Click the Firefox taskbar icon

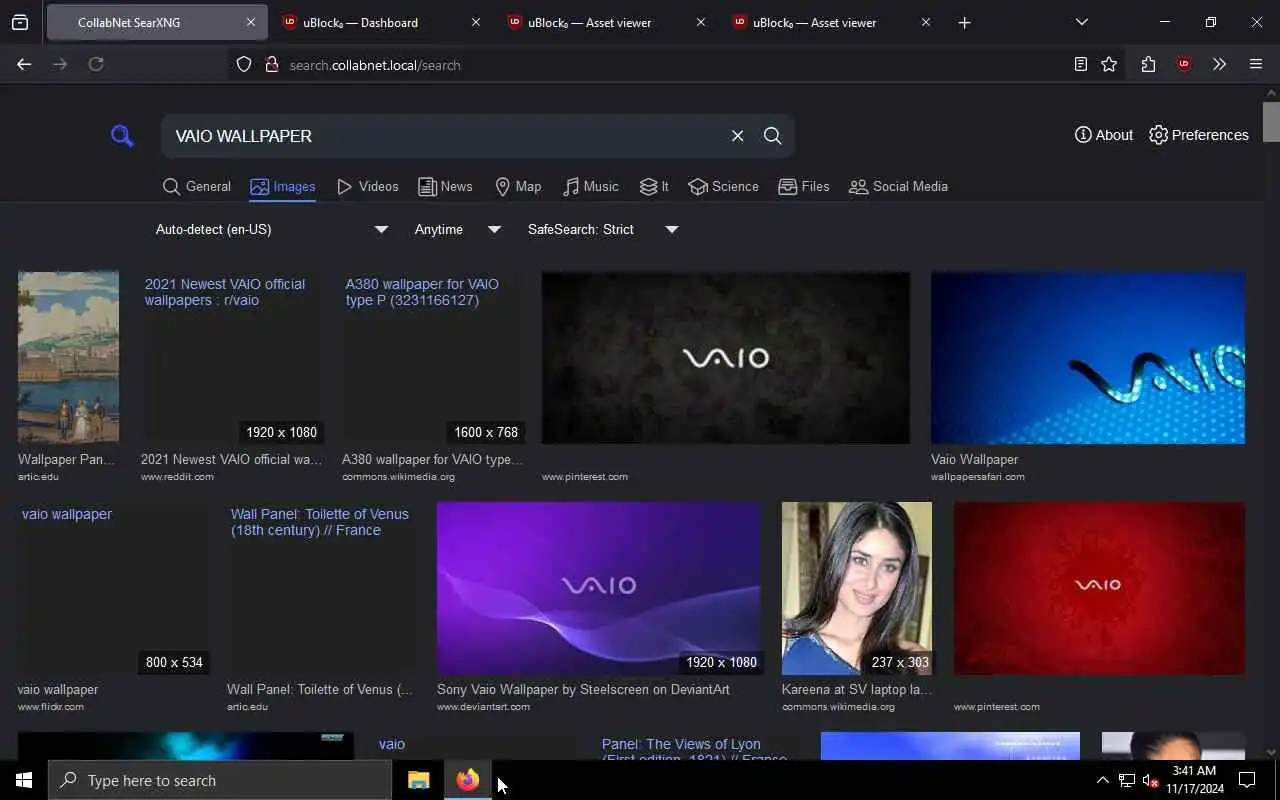468,780
